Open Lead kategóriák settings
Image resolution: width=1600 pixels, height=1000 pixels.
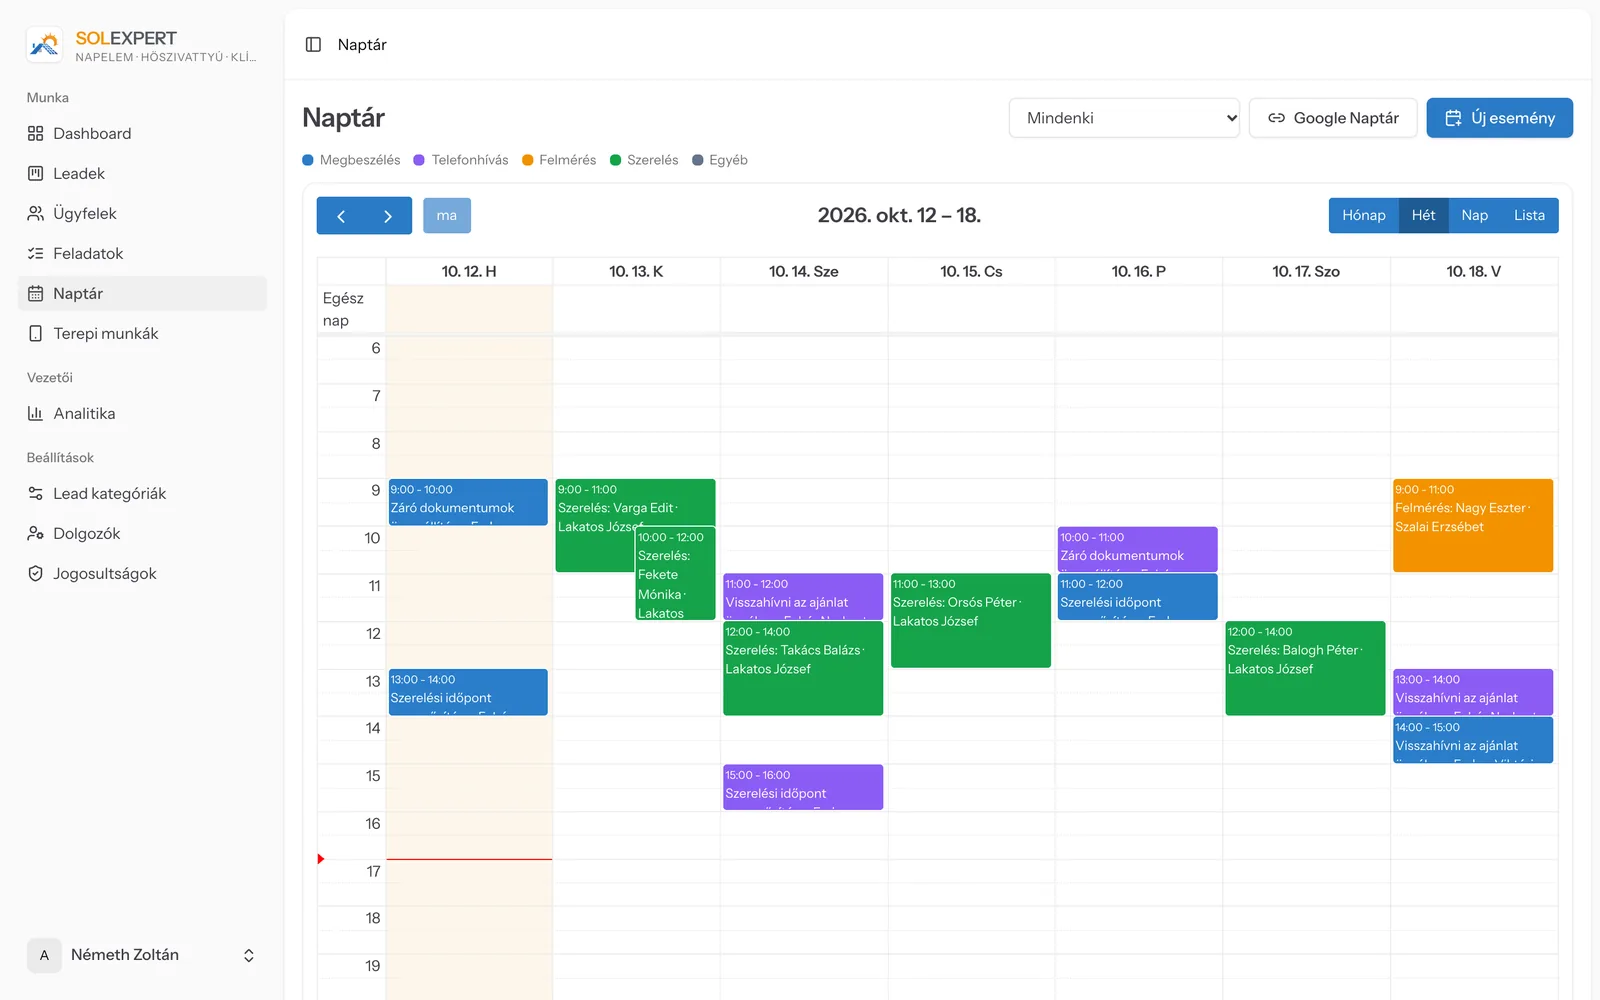[142, 494]
